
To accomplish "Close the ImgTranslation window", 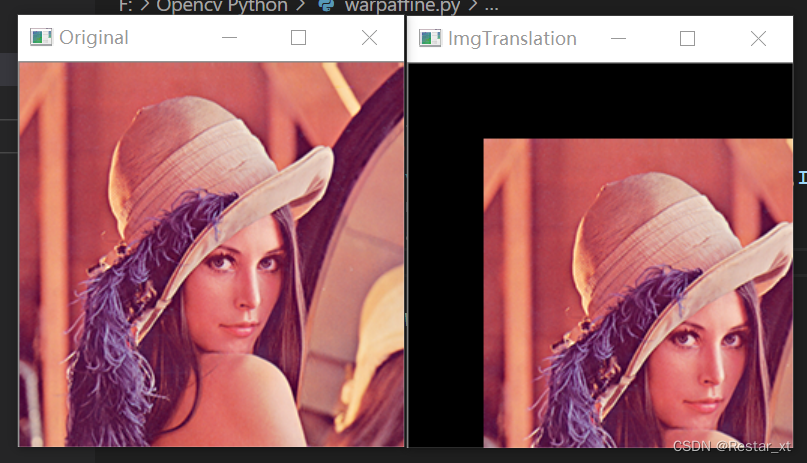I will coord(759,39).
